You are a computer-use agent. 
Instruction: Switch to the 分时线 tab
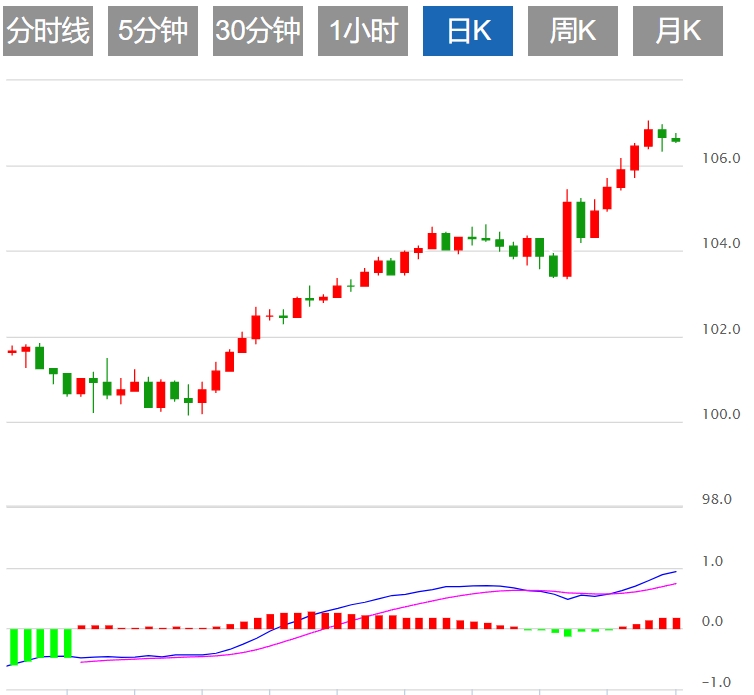(x=48, y=31)
